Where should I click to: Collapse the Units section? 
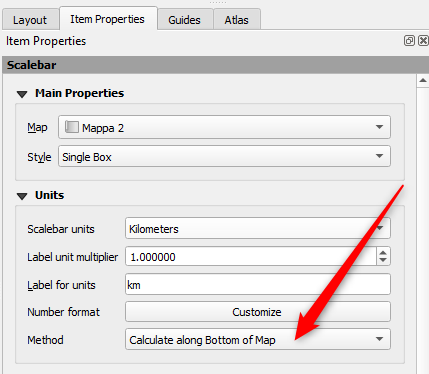pyautogui.click(x=22, y=196)
